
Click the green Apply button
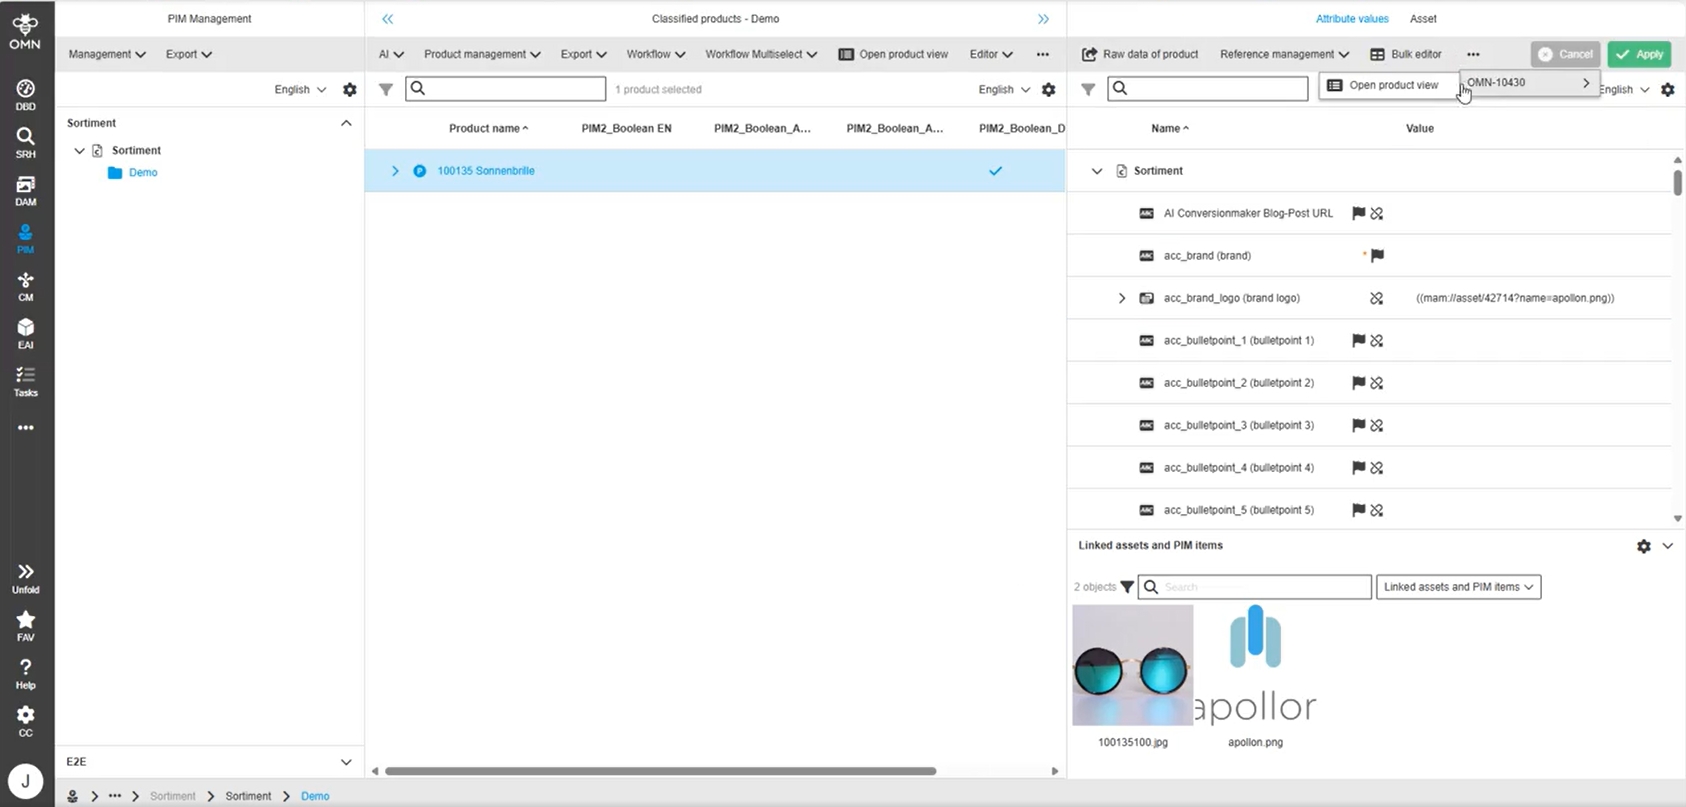(1639, 54)
